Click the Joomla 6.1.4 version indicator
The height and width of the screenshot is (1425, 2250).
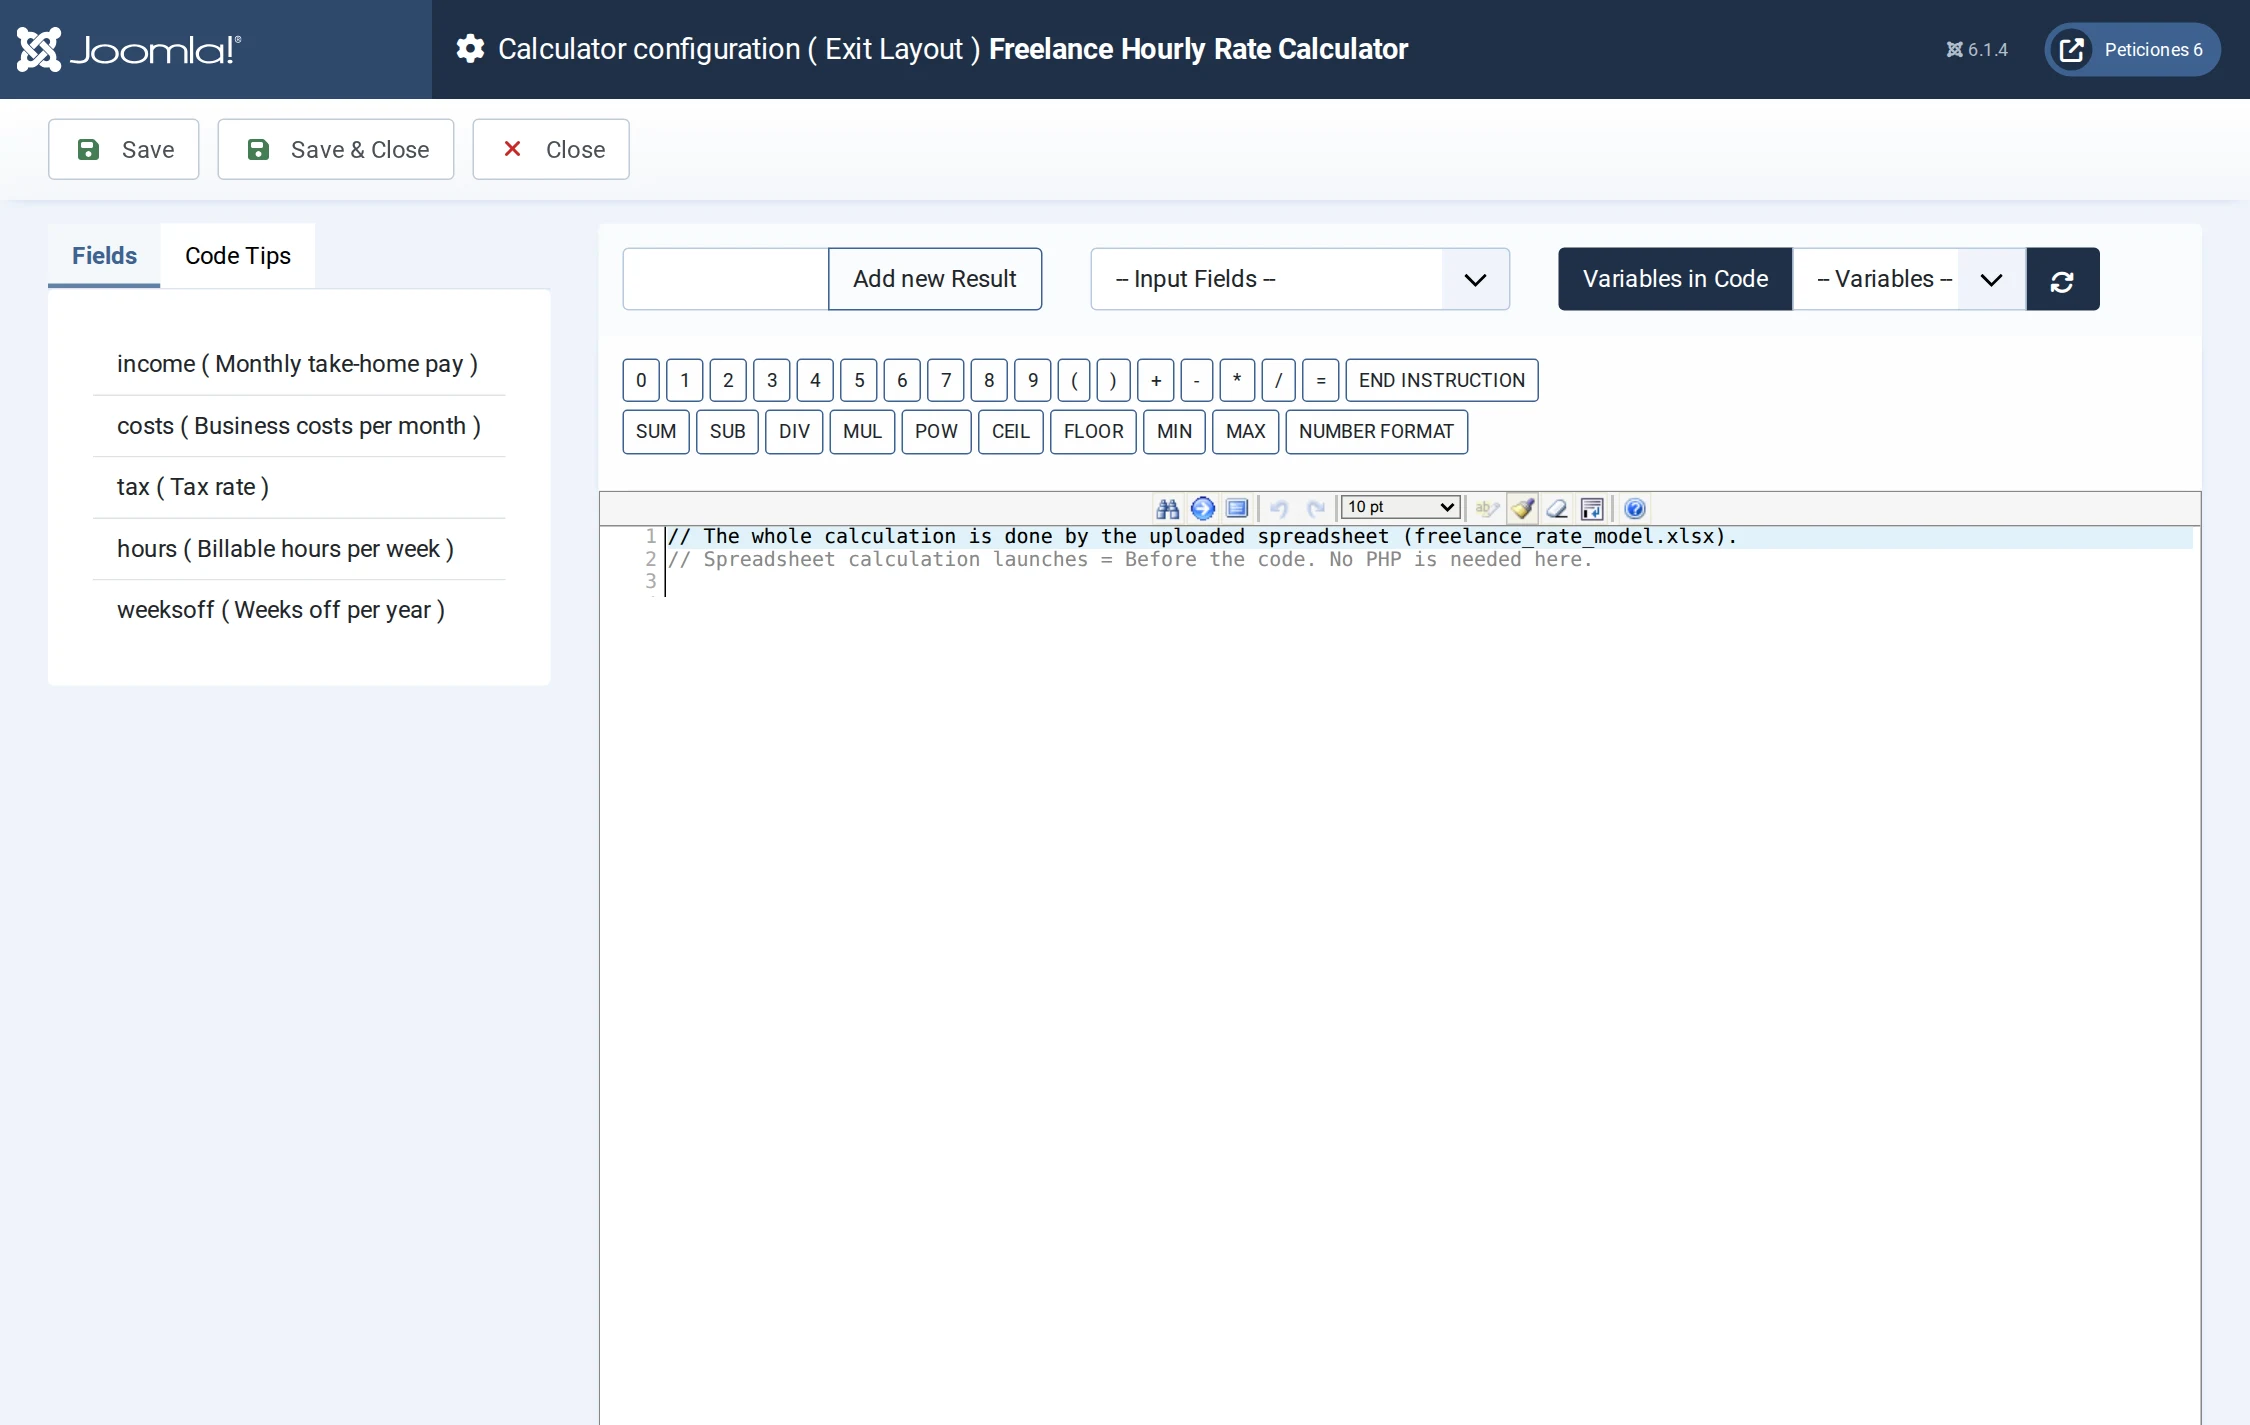tap(1976, 50)
